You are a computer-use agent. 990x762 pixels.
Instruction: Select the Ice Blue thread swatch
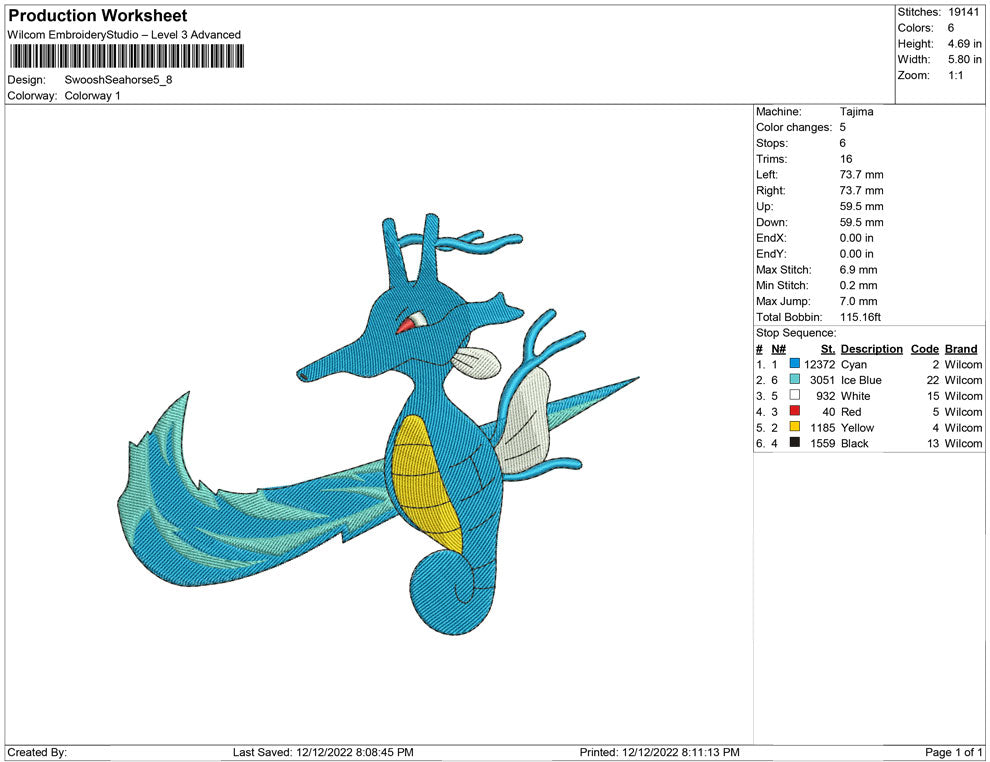795,381
